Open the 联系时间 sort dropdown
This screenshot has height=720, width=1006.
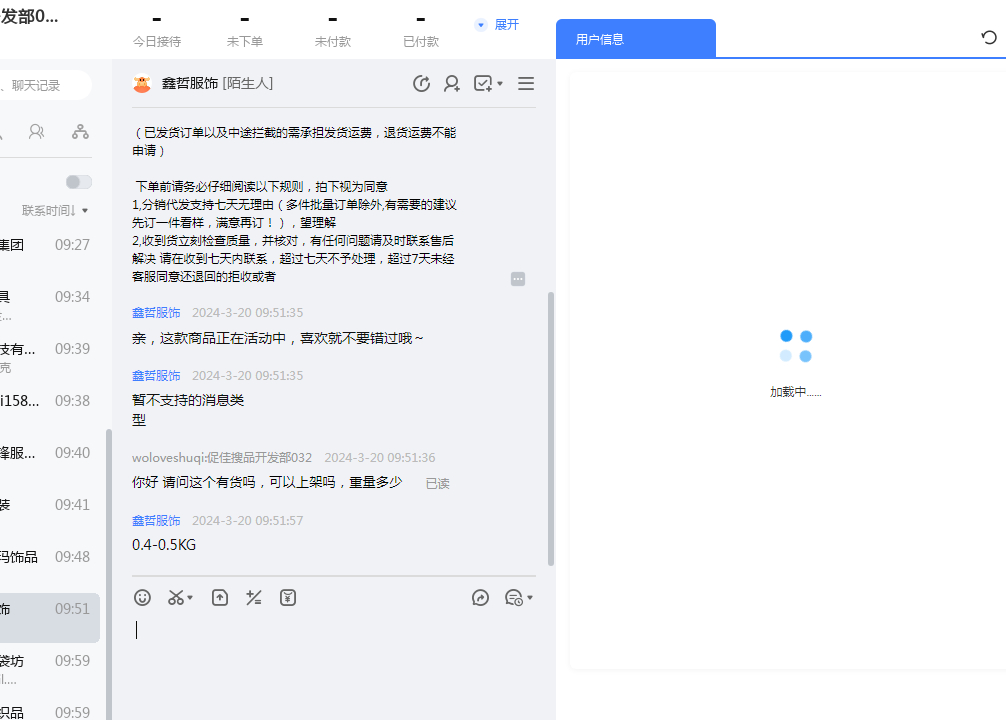(55, 211)
